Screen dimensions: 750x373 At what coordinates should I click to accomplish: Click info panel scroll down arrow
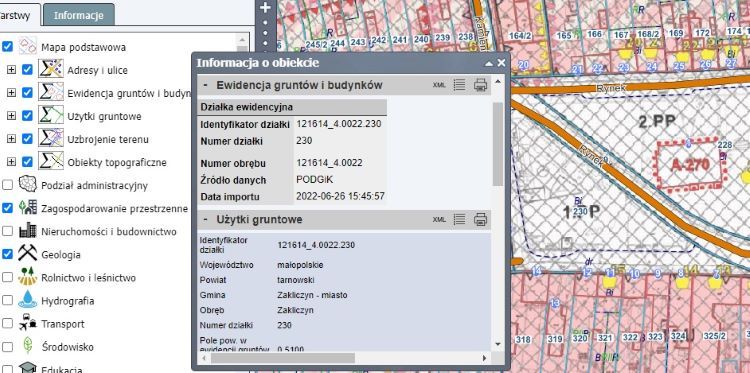[497, 344]
